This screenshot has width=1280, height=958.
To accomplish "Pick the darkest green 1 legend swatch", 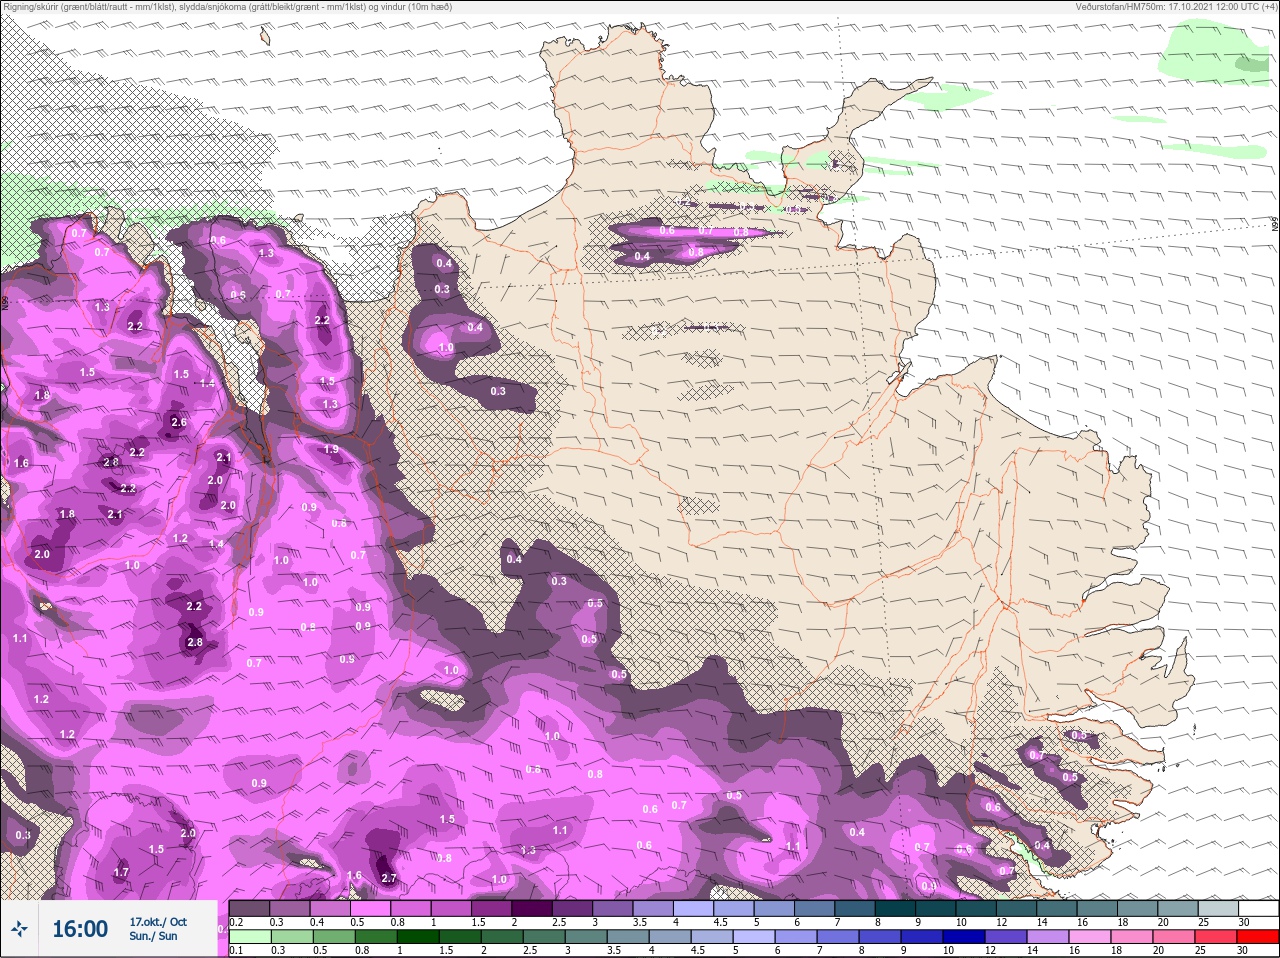I will click(x=418, y=937).
